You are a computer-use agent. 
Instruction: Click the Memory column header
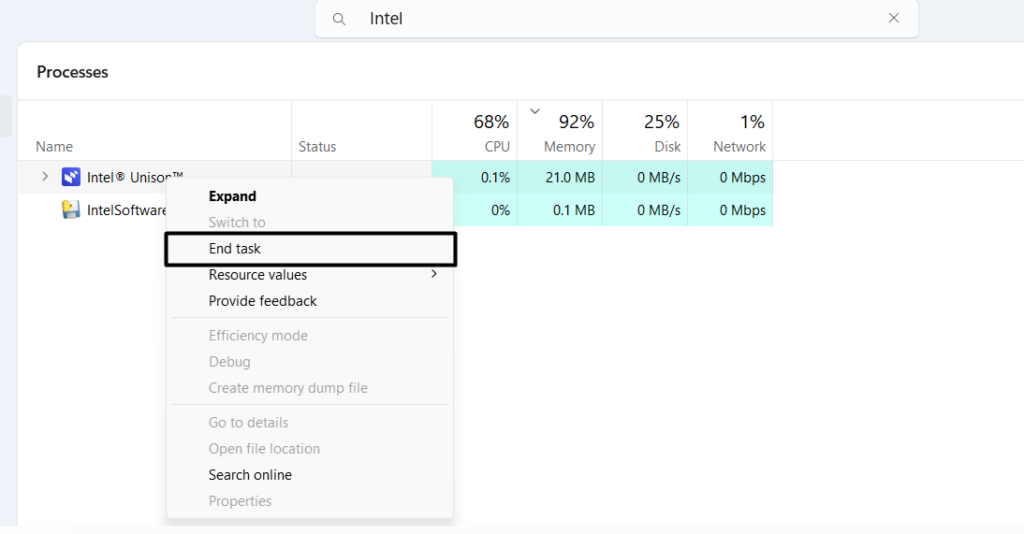pos(568,146)
